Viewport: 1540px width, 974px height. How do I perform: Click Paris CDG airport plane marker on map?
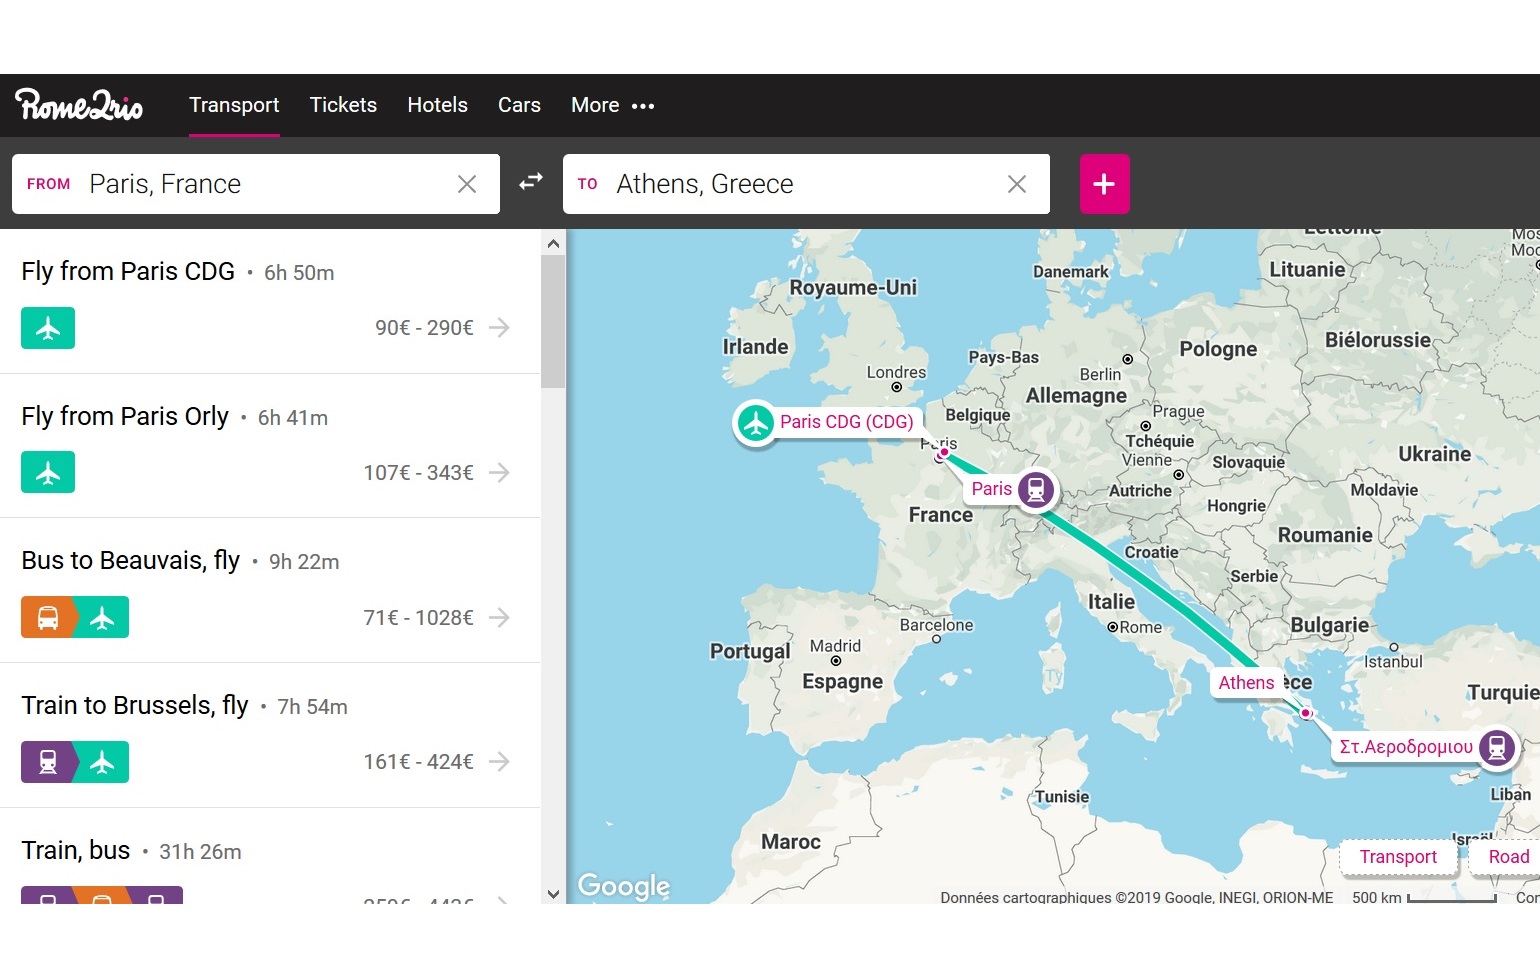pos(756,423)
